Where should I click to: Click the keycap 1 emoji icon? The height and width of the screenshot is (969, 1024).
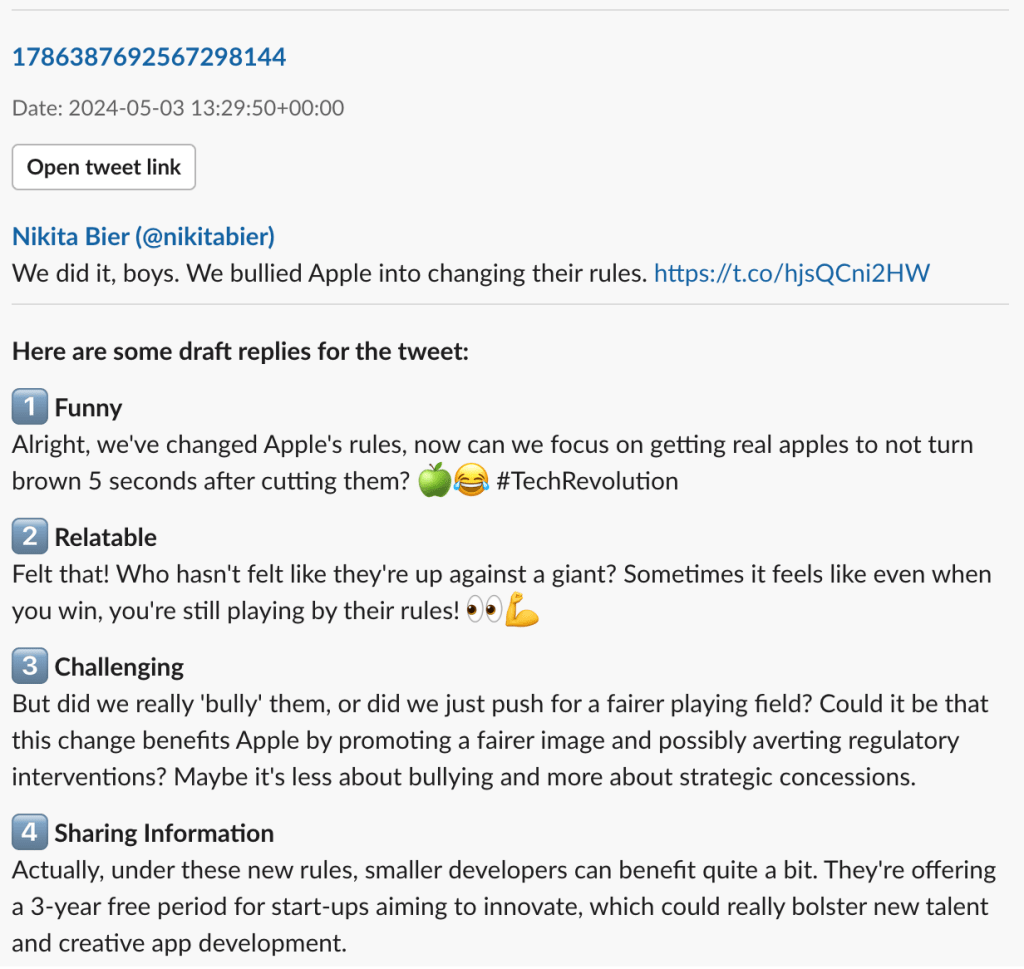[29, 407]
